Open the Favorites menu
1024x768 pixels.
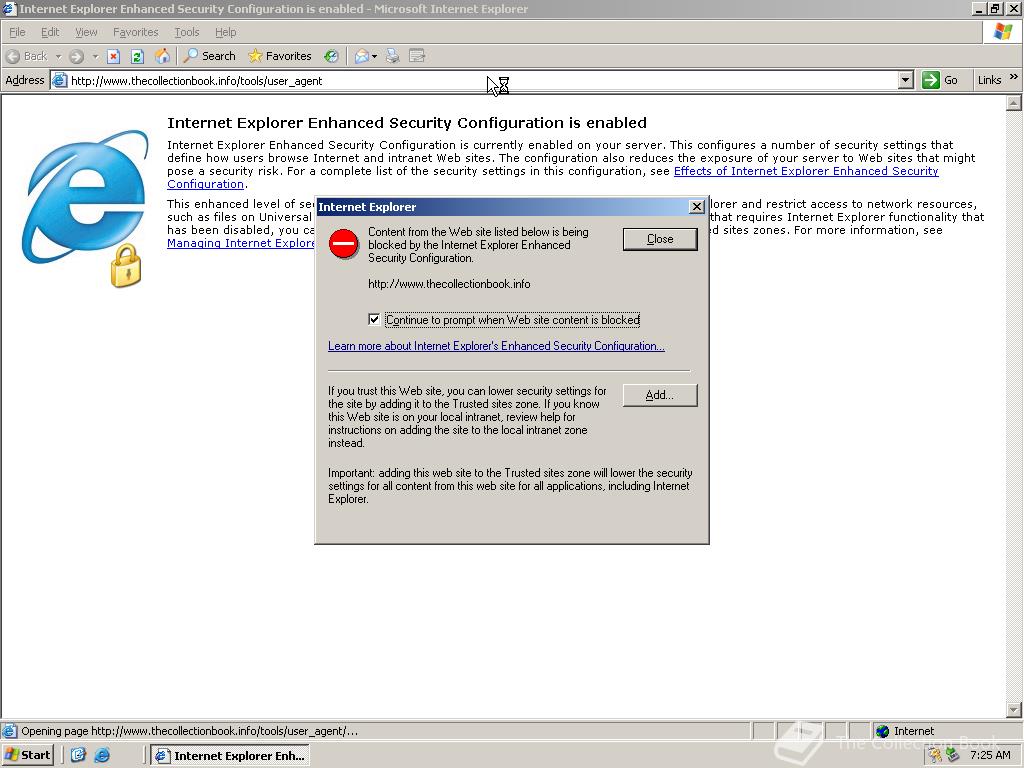click(135, 32)
